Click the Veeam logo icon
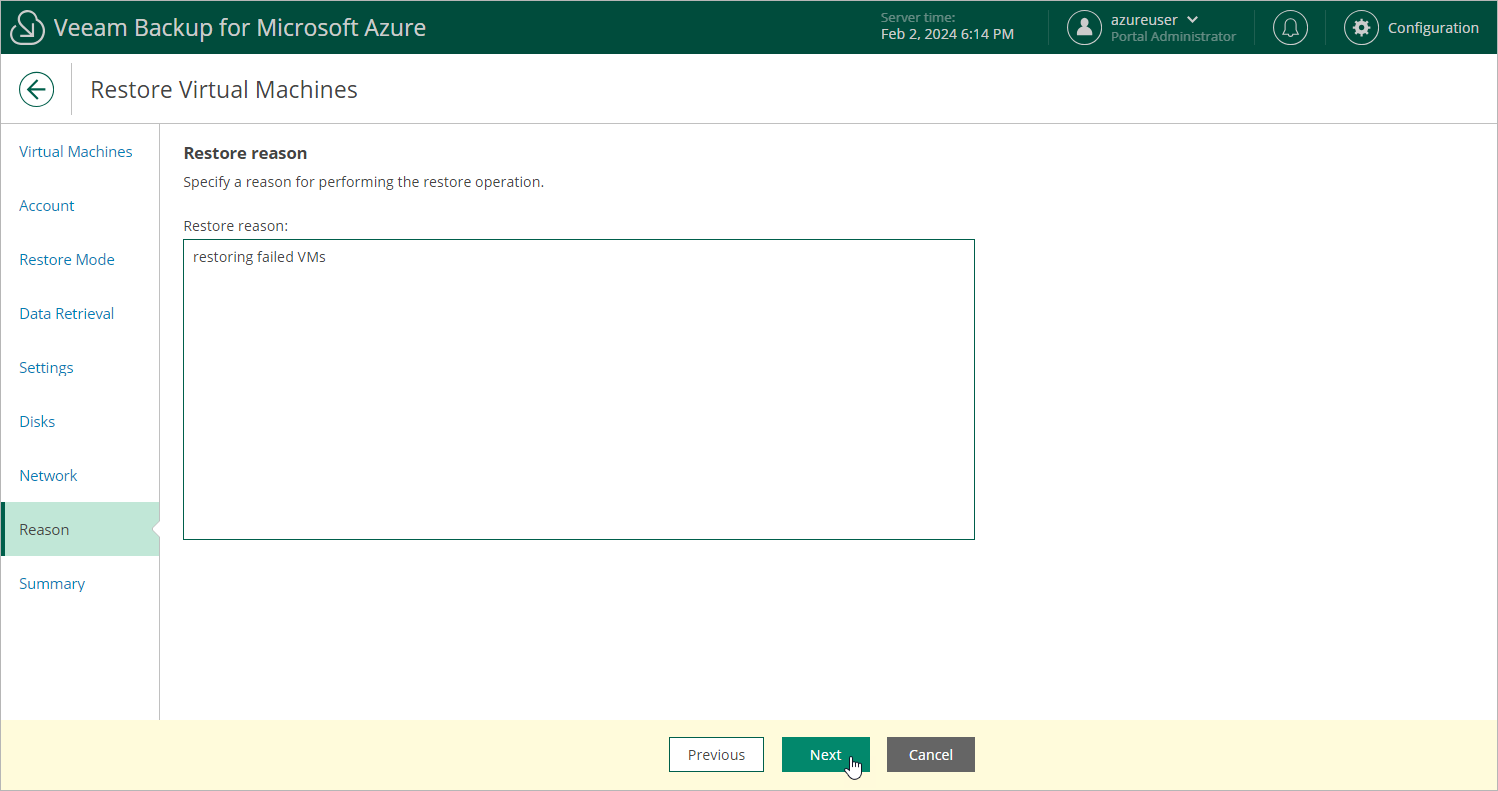This screenshot has height=791, width=1498. click(27, 28)
